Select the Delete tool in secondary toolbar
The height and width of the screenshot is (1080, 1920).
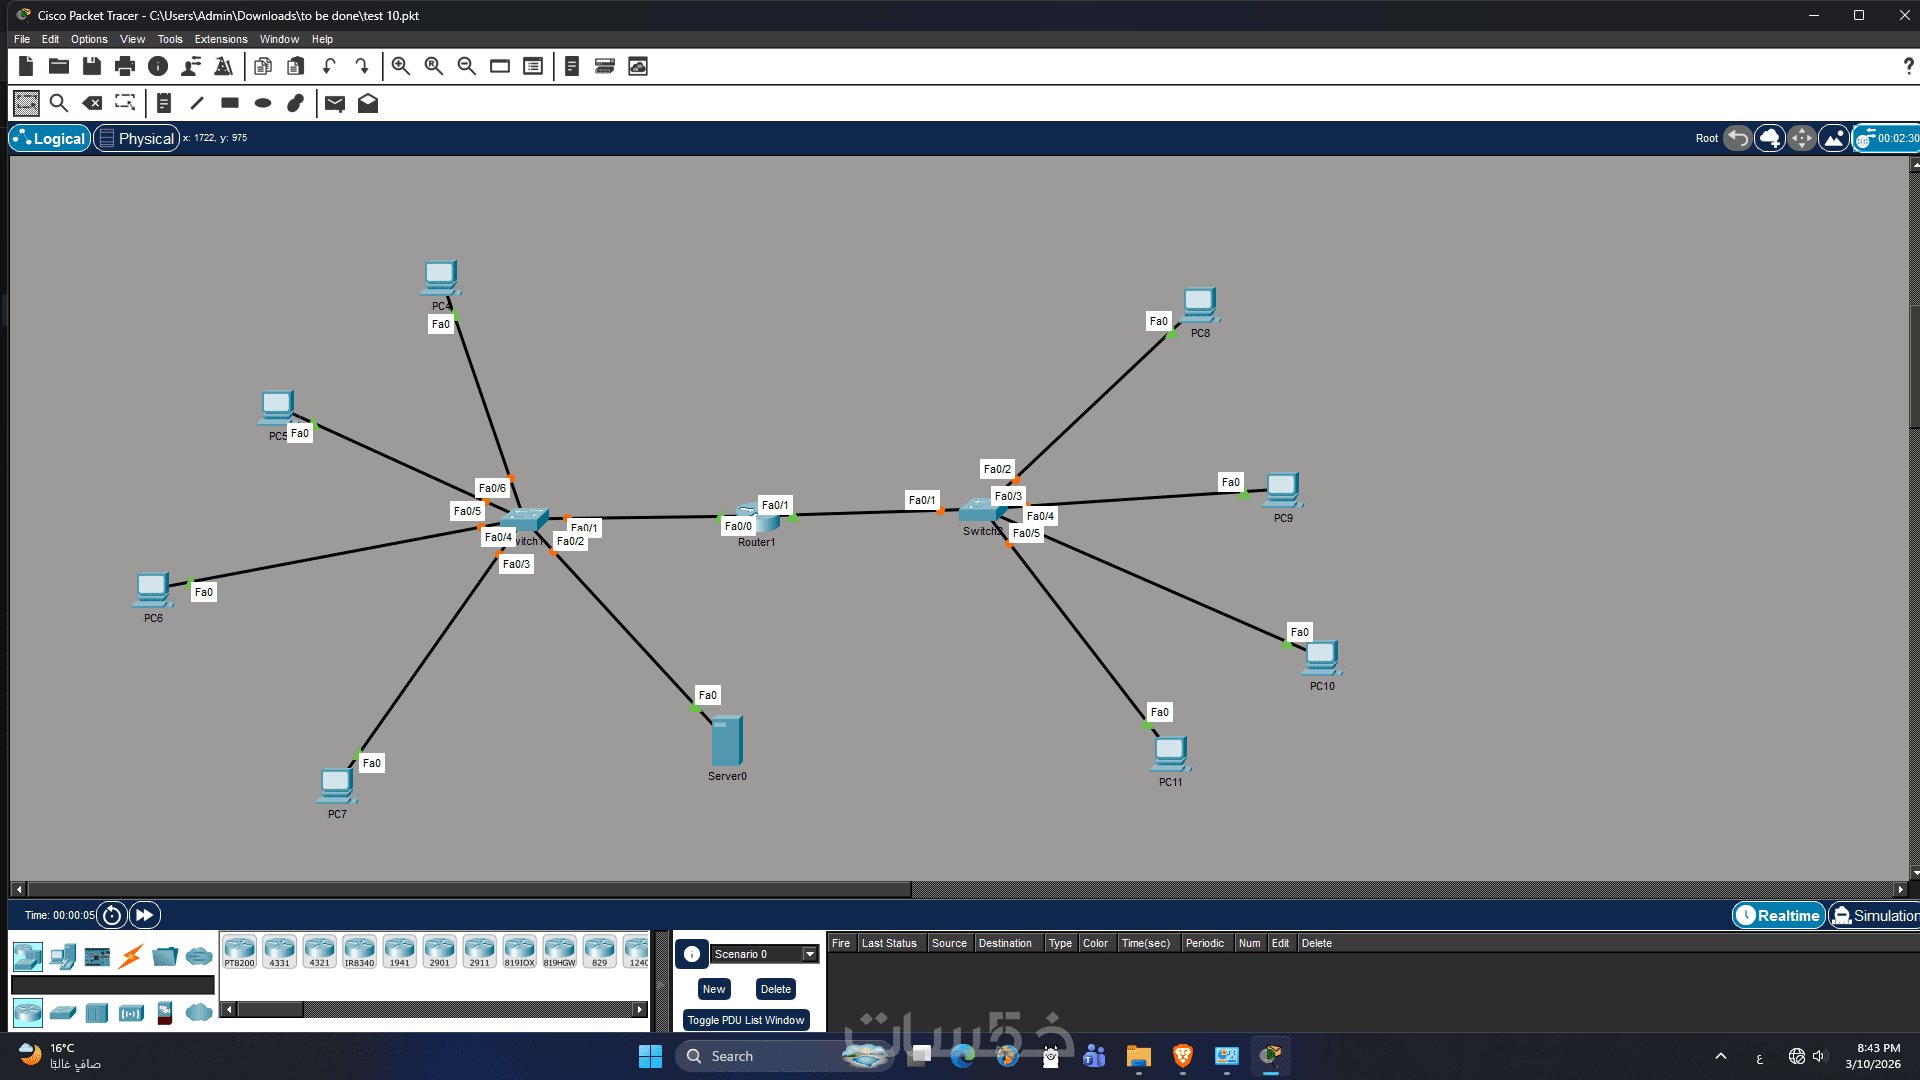tap(92, 103)
